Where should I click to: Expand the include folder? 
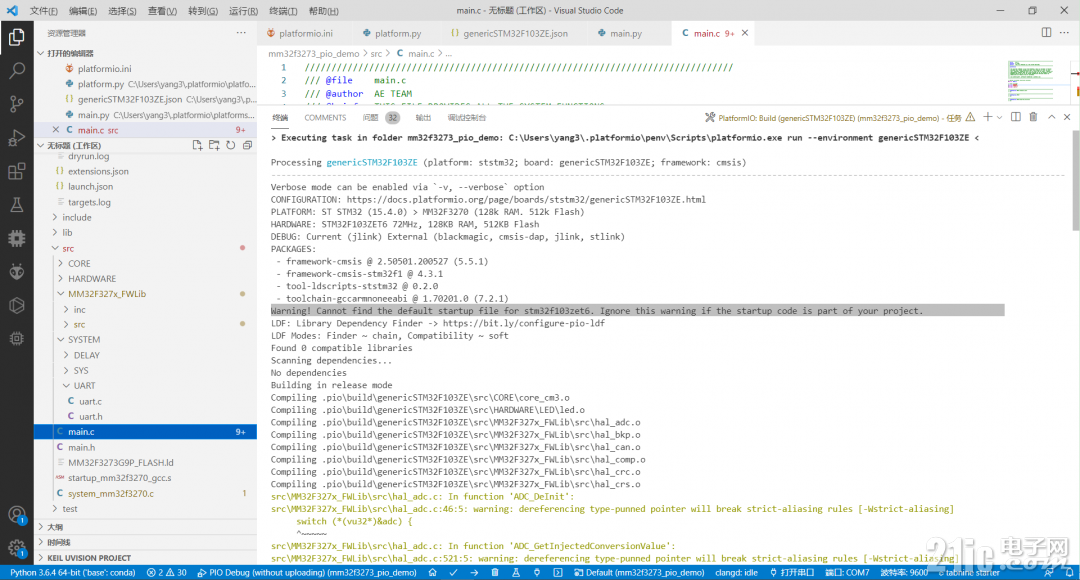[x=55, y=218]
